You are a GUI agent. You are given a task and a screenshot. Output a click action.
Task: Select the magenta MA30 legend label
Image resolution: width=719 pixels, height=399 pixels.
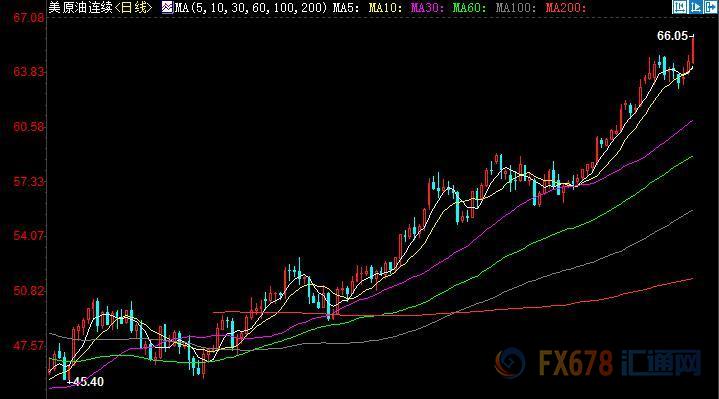click(428, 8)
